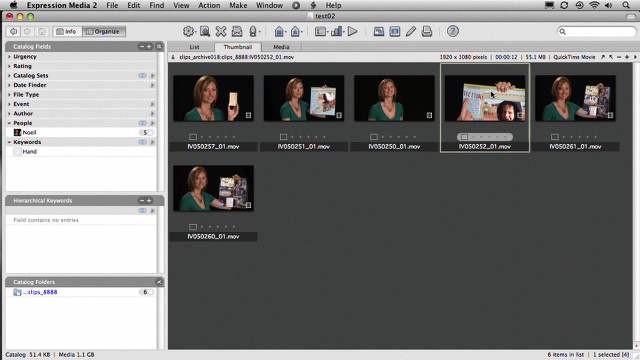Expand the Date Finder field

pos(9,85)
